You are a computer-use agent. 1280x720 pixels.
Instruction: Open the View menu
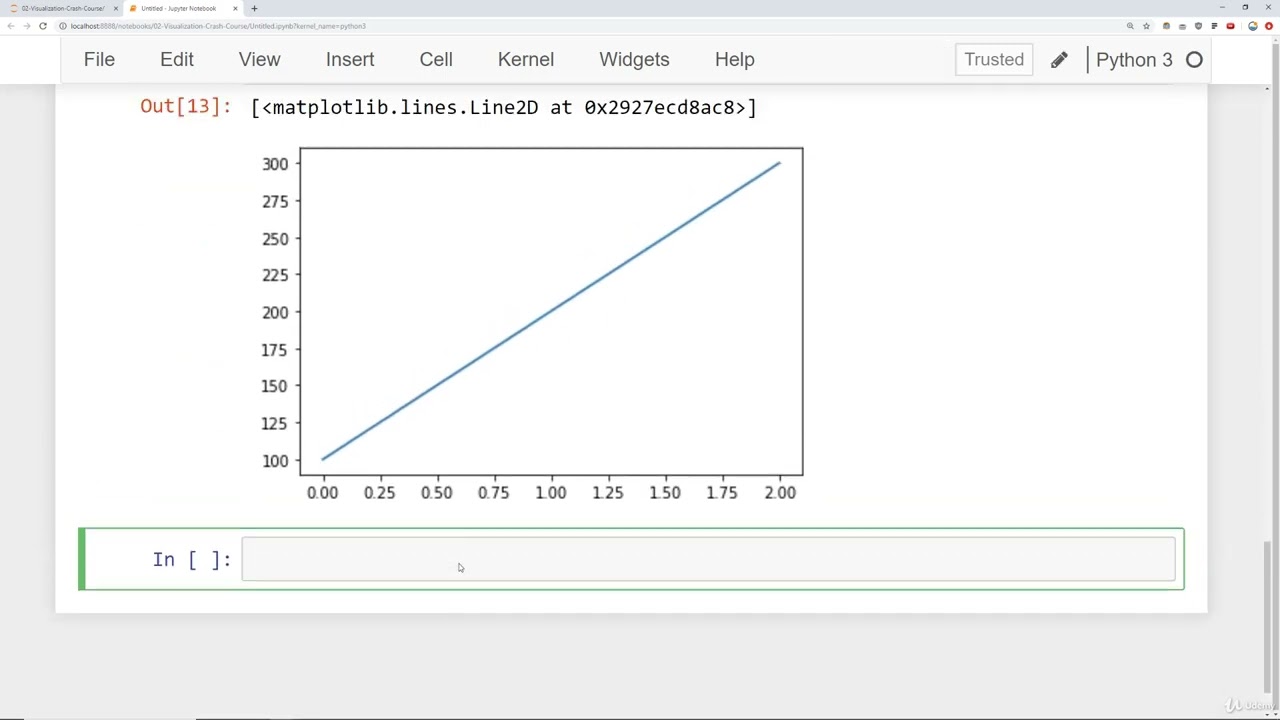[x=259, y=59]
